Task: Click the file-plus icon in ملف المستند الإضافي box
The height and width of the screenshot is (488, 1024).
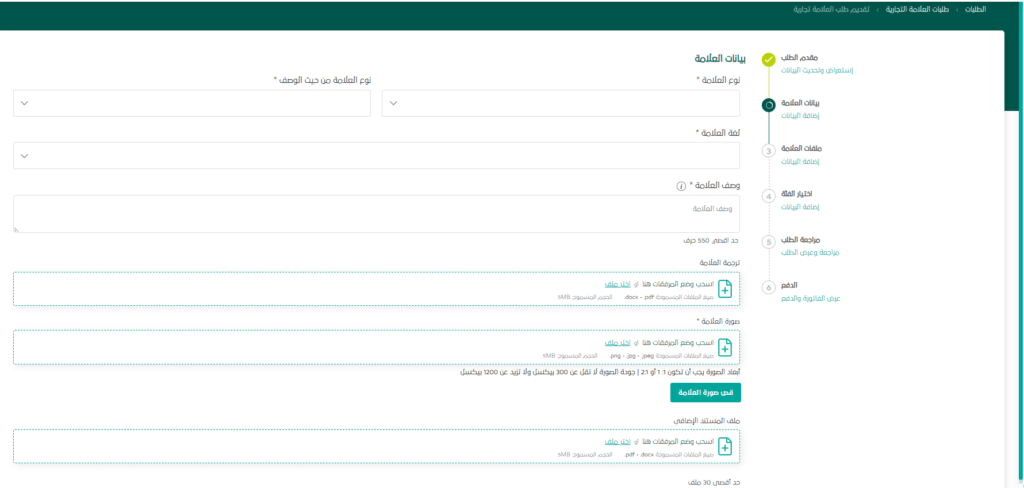Action: point(725,445)
